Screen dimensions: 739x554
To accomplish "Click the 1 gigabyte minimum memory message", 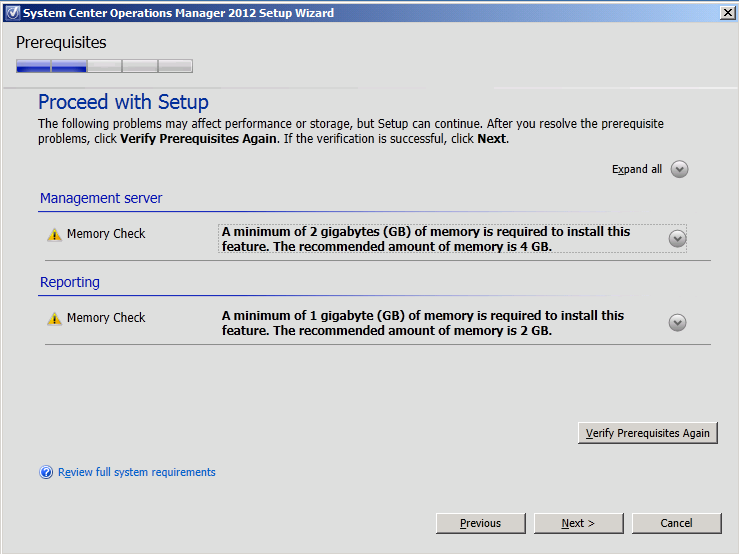I will [x=423, y=323].
